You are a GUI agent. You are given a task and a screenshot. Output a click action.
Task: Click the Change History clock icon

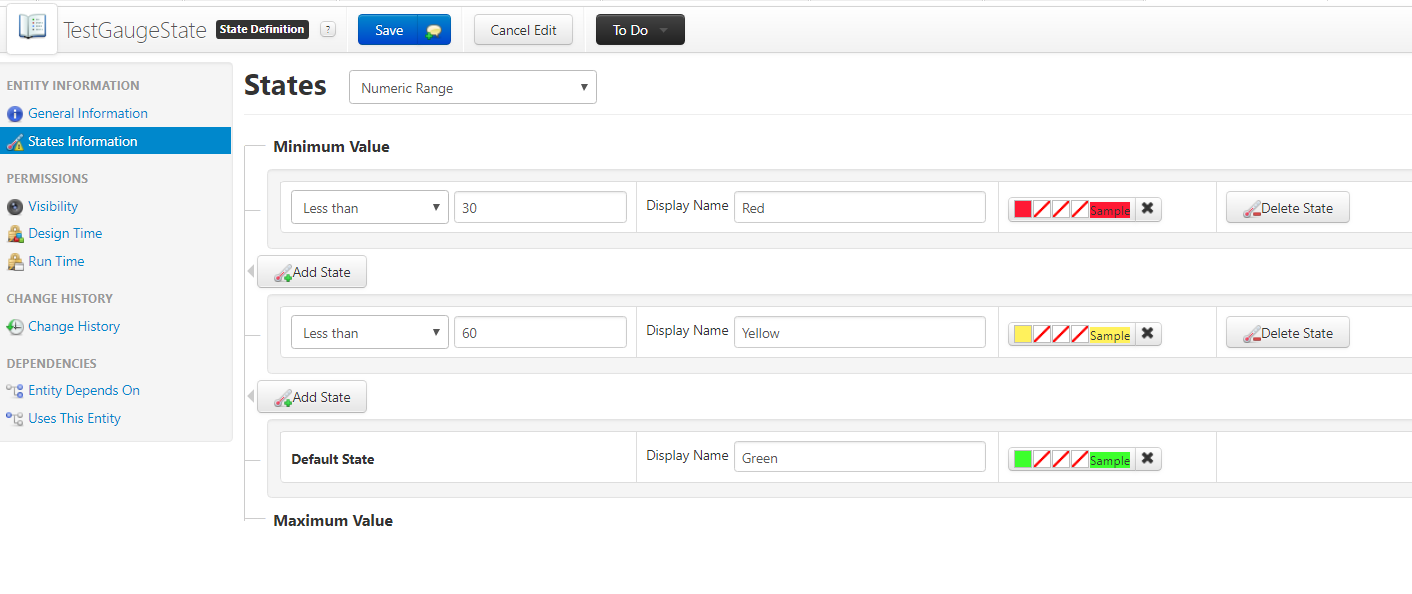click(15, 327)
